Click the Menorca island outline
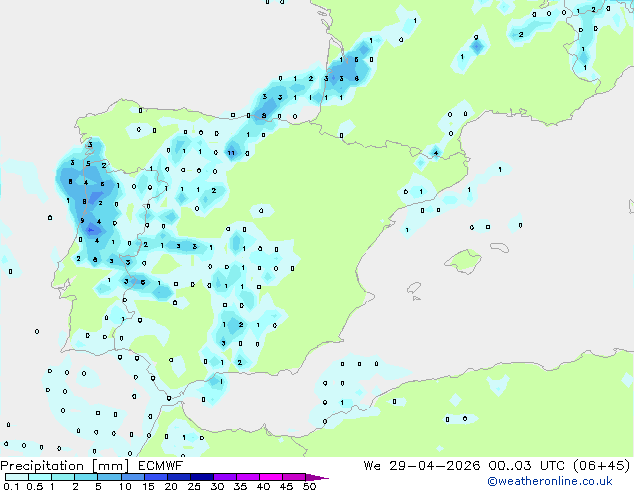This screenshot has height=490, width=634. [x=500, y=247]
